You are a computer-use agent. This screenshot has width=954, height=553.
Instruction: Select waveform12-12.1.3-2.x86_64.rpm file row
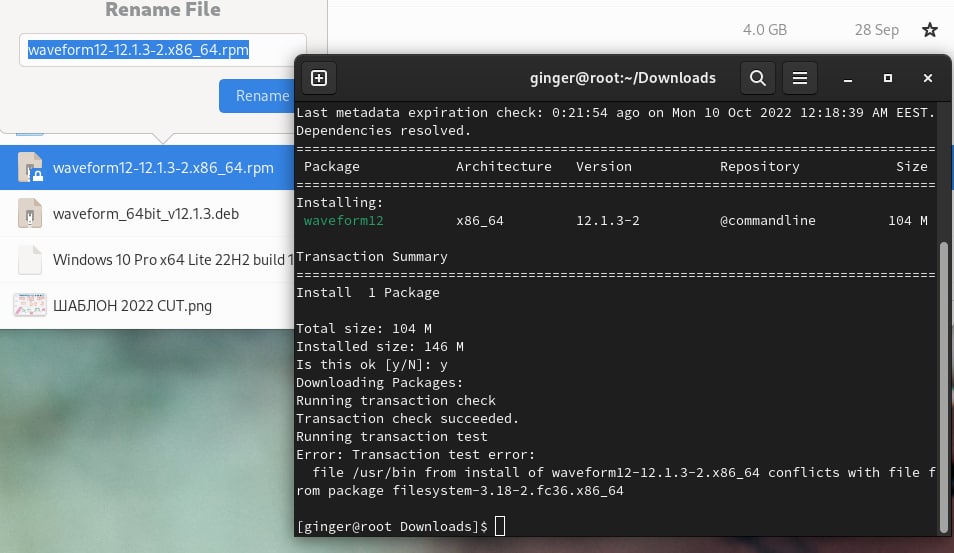pyautogui.click(x=147, y=167)
